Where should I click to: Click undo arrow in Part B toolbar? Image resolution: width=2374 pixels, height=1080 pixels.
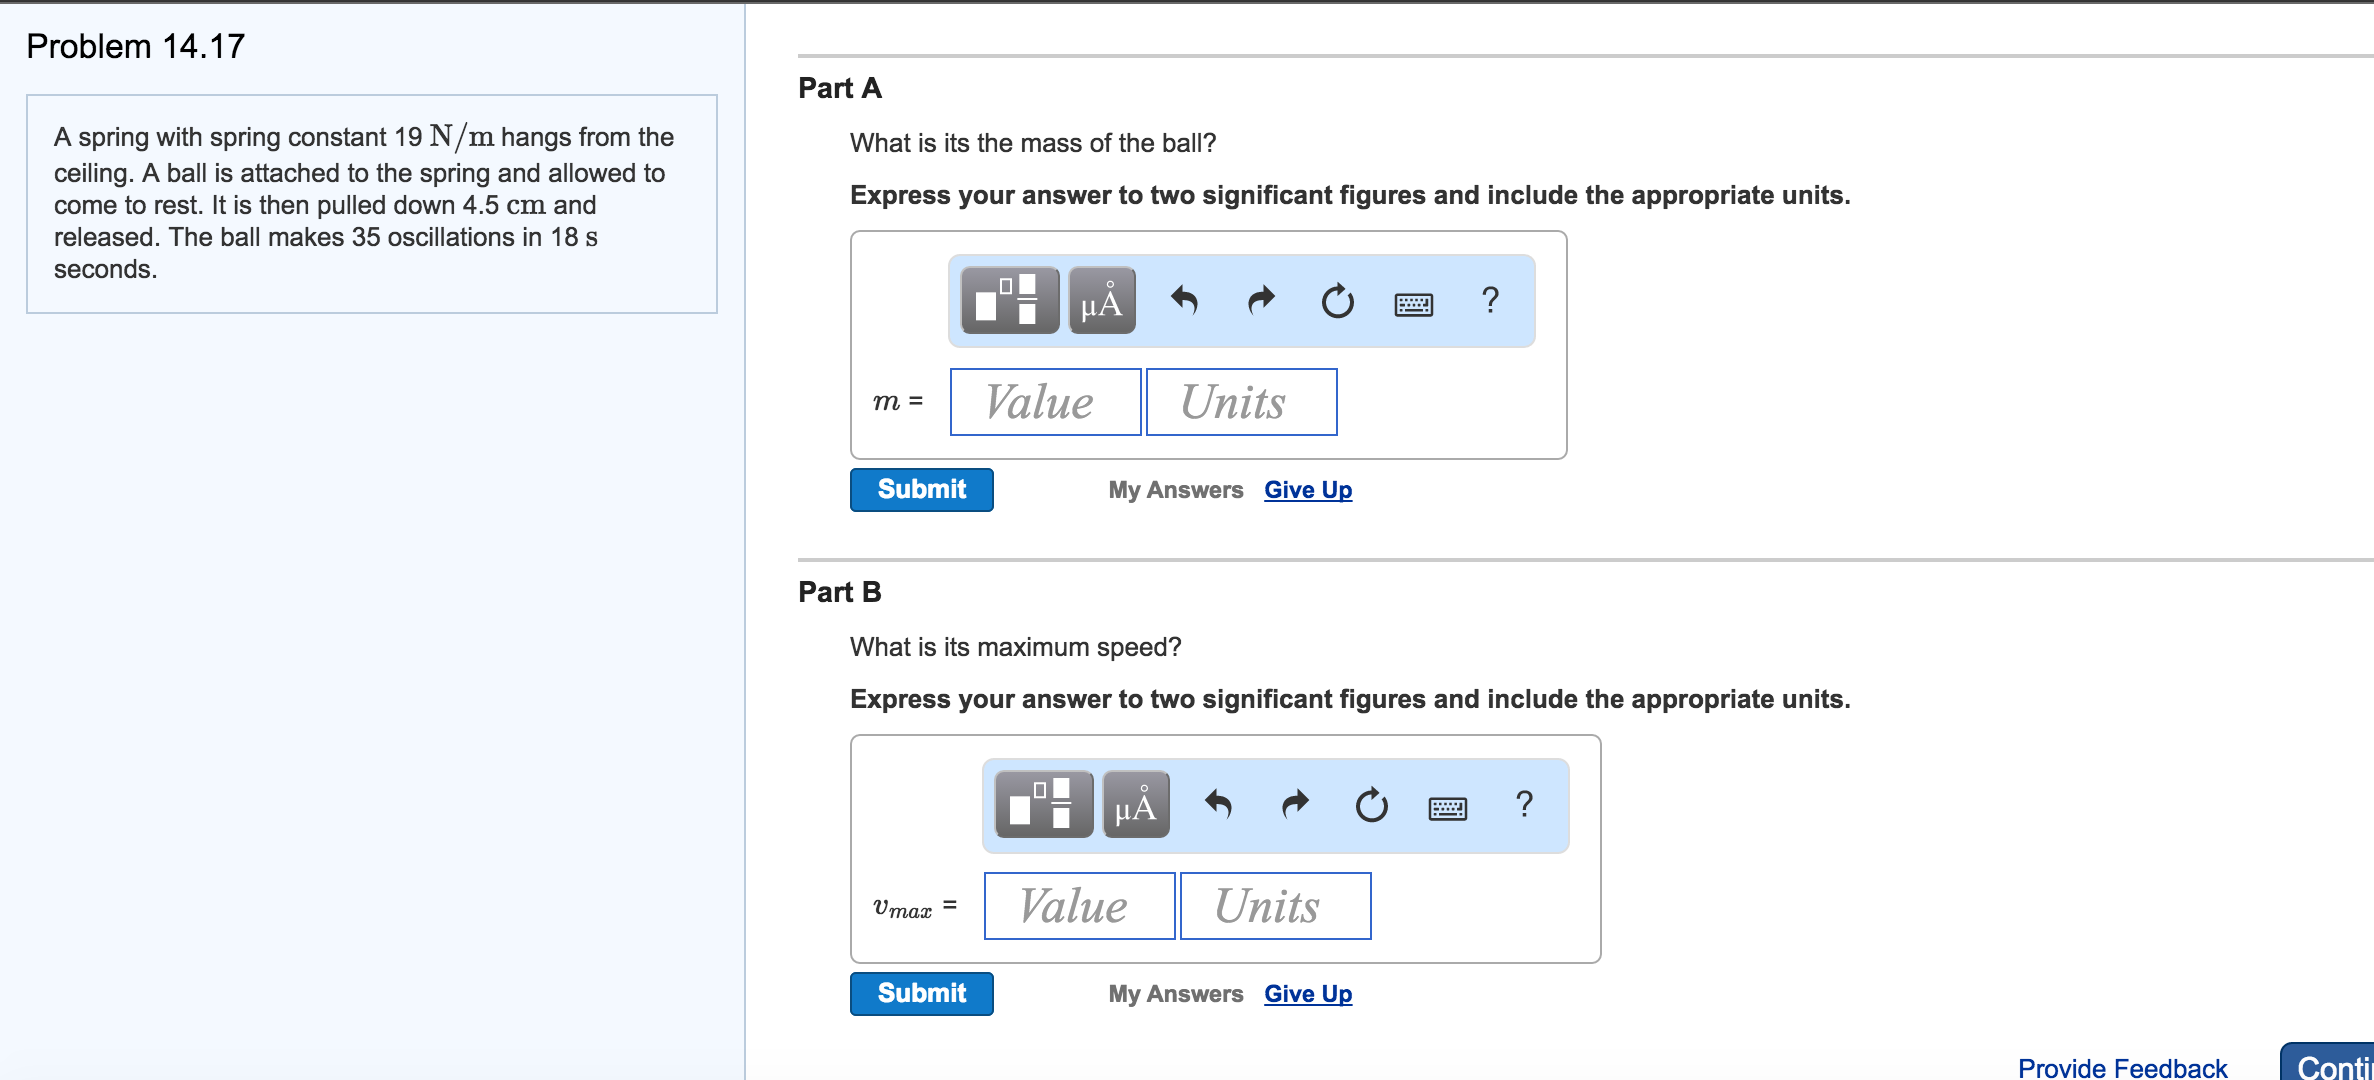click(1218, 804)
